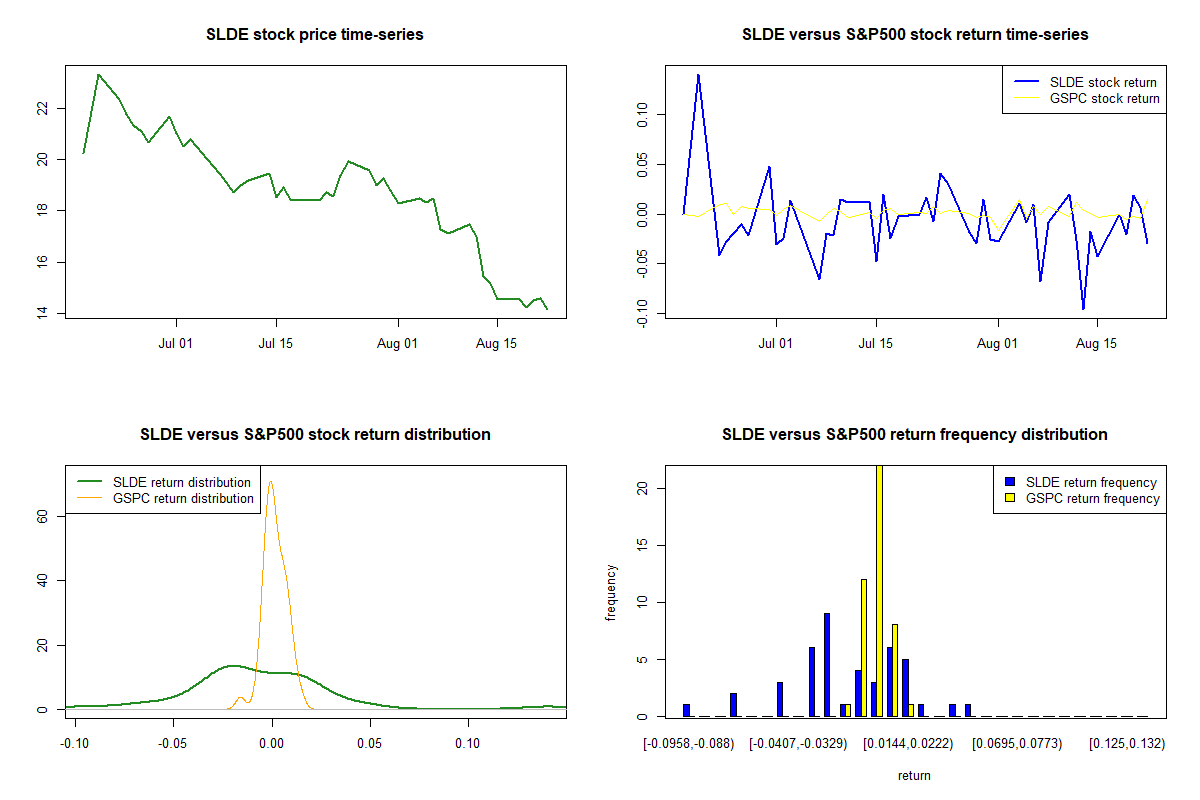Click the '[-0.0958,-0.088)' histogram bin label
Image resolution: width=1200 pixels, height=800 pixels.
[x=689, y=744]
